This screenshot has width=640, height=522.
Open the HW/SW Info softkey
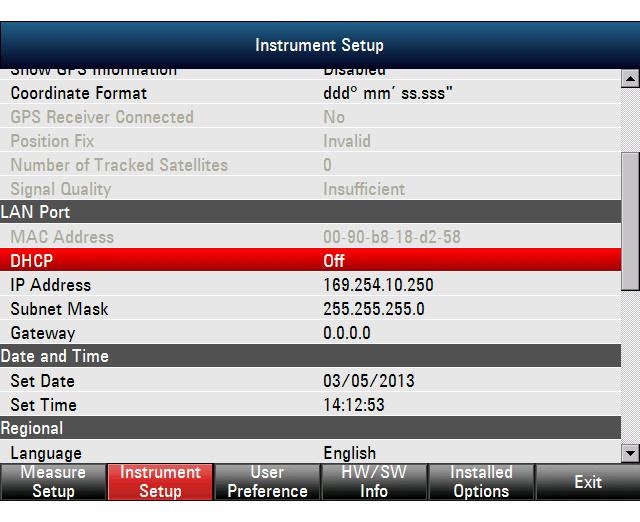(x=374, y=482)
